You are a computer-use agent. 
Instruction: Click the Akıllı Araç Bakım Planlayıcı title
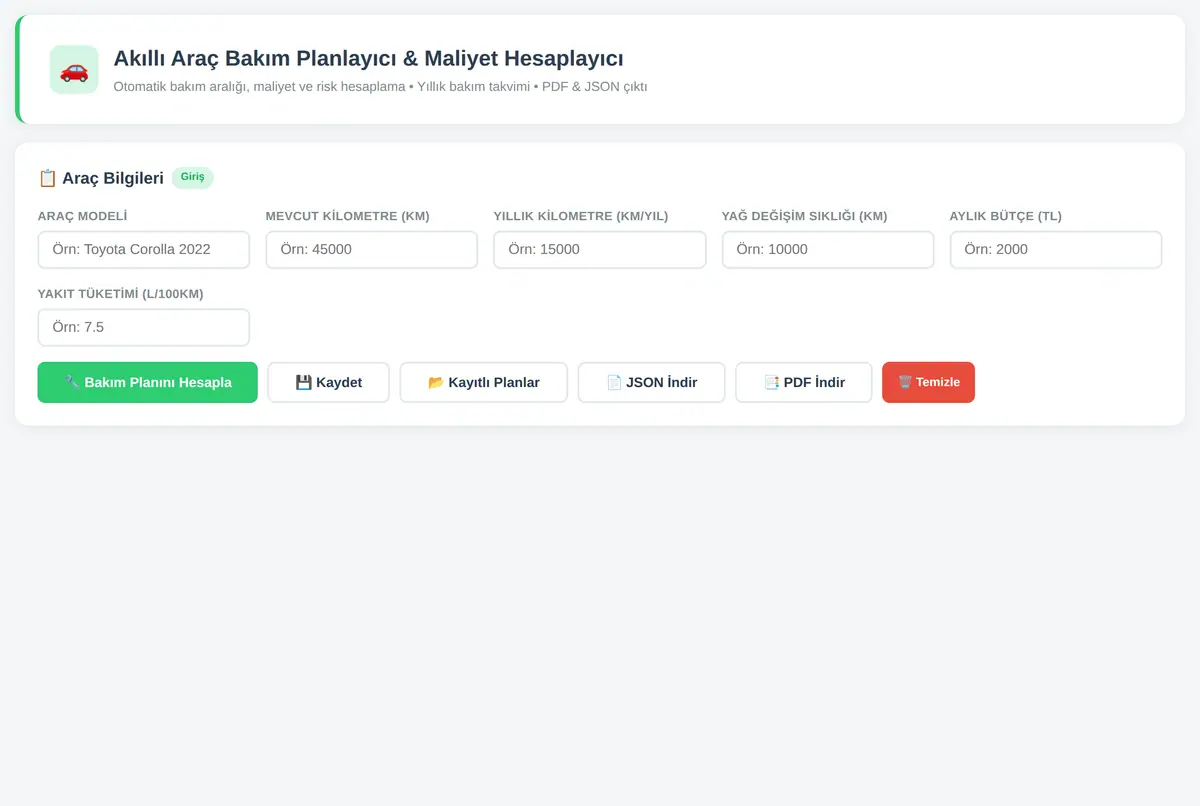click(368, 58)
